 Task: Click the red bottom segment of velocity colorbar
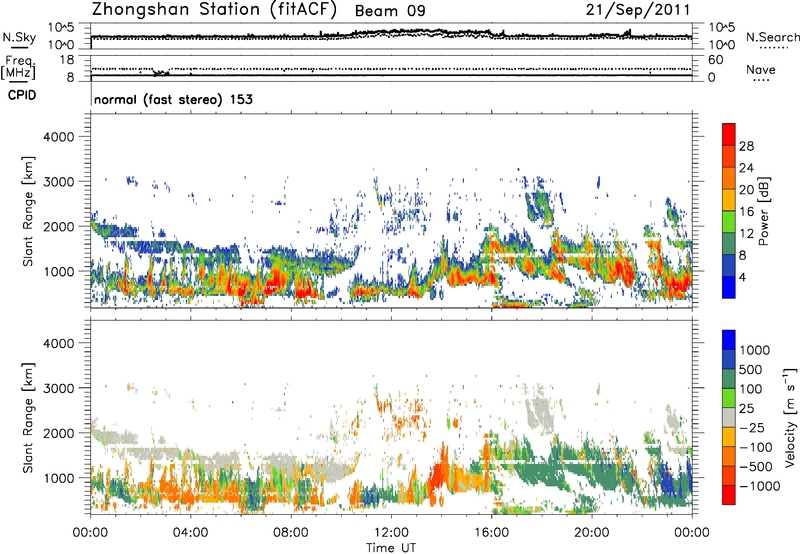pos(729,495)
